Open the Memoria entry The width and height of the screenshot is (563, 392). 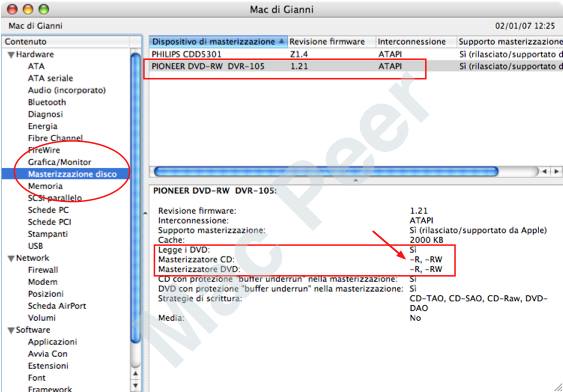tap(45, 186)
